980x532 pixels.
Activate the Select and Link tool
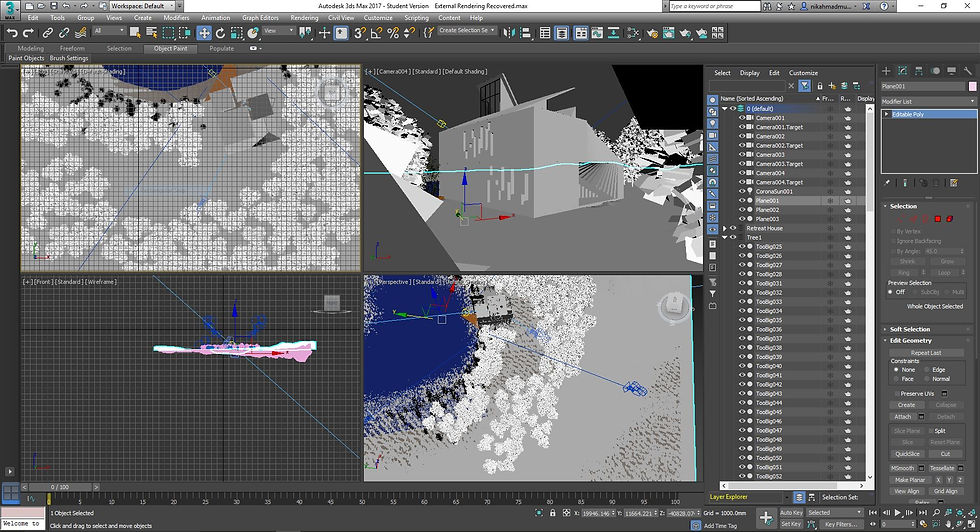(48, 33)
